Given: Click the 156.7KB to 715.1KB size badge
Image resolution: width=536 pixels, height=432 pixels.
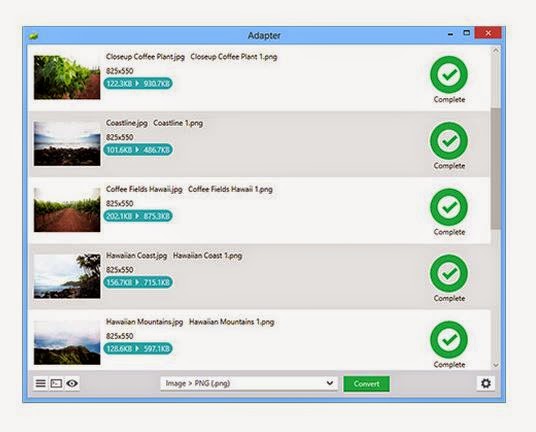Looking at the screenshot, I should click(138, 282).
